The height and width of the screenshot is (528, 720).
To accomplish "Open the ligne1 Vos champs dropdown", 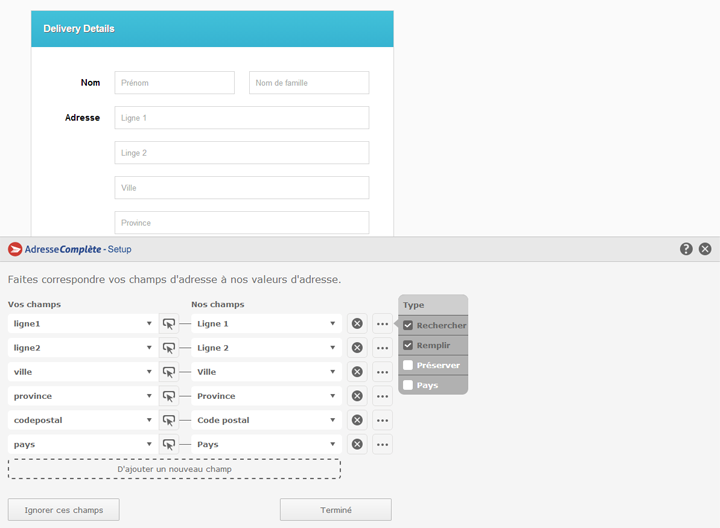I will click(83, 324).
